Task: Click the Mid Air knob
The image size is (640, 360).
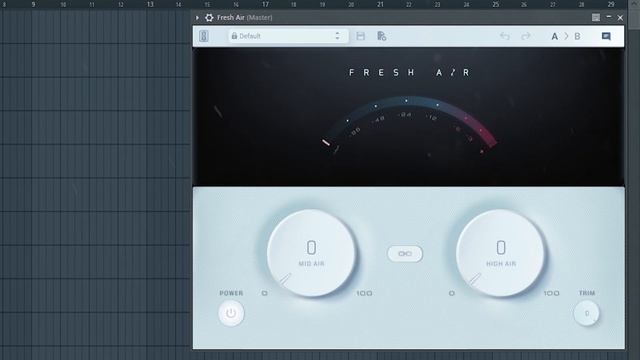Action: coord(311,253)
